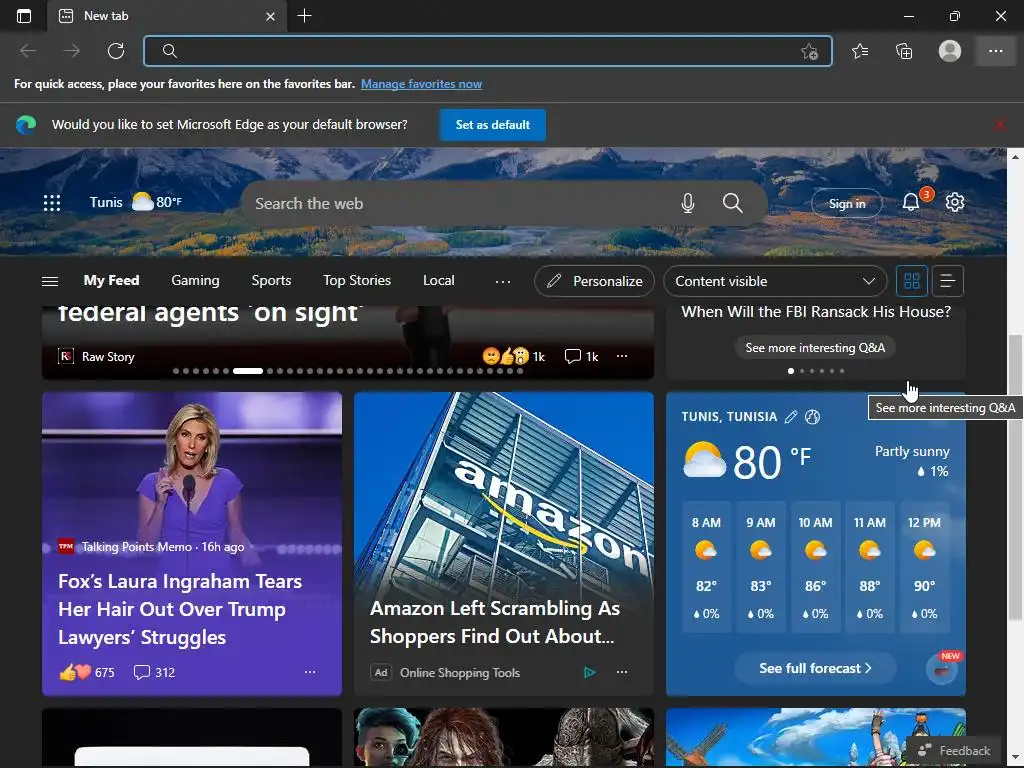Image resolution: width=1024 pixels, height=768 pixels.
Task: Open the Personalize button
Action: (x=594, y=281)
